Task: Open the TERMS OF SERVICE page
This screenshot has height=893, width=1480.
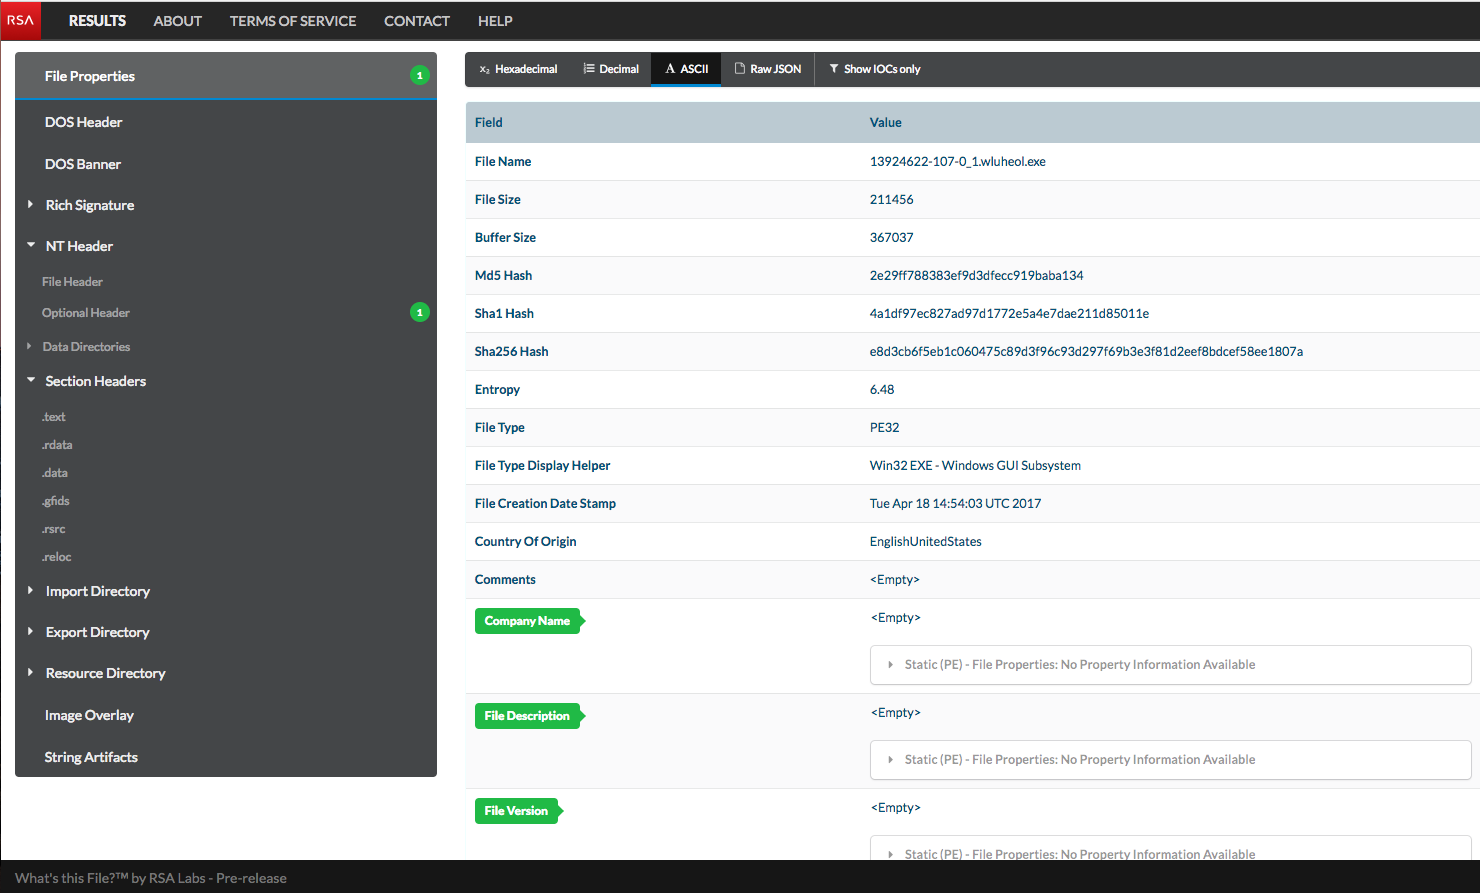Action: point(293,20)
